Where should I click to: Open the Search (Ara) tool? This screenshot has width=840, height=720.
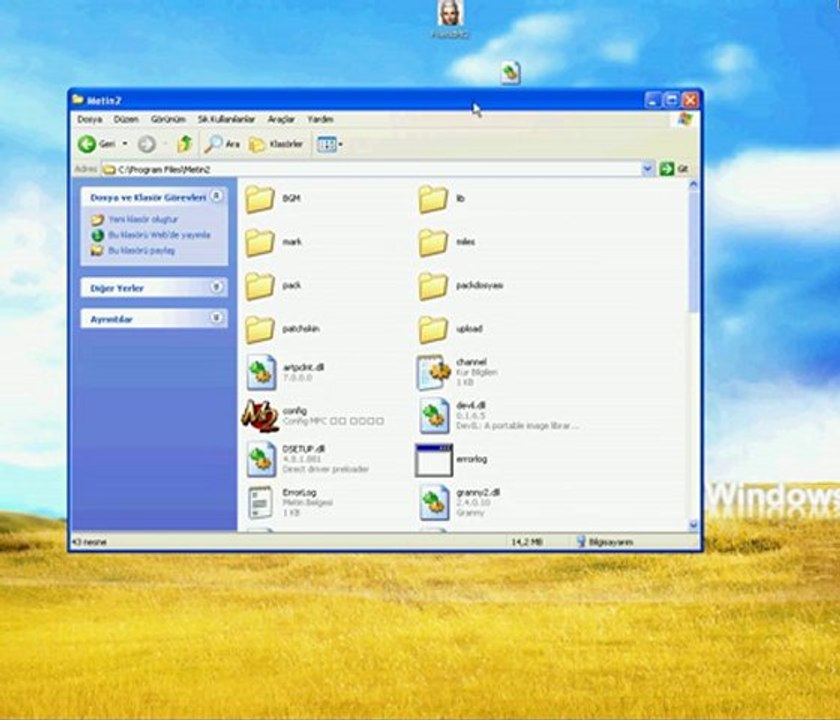[222, 144]
